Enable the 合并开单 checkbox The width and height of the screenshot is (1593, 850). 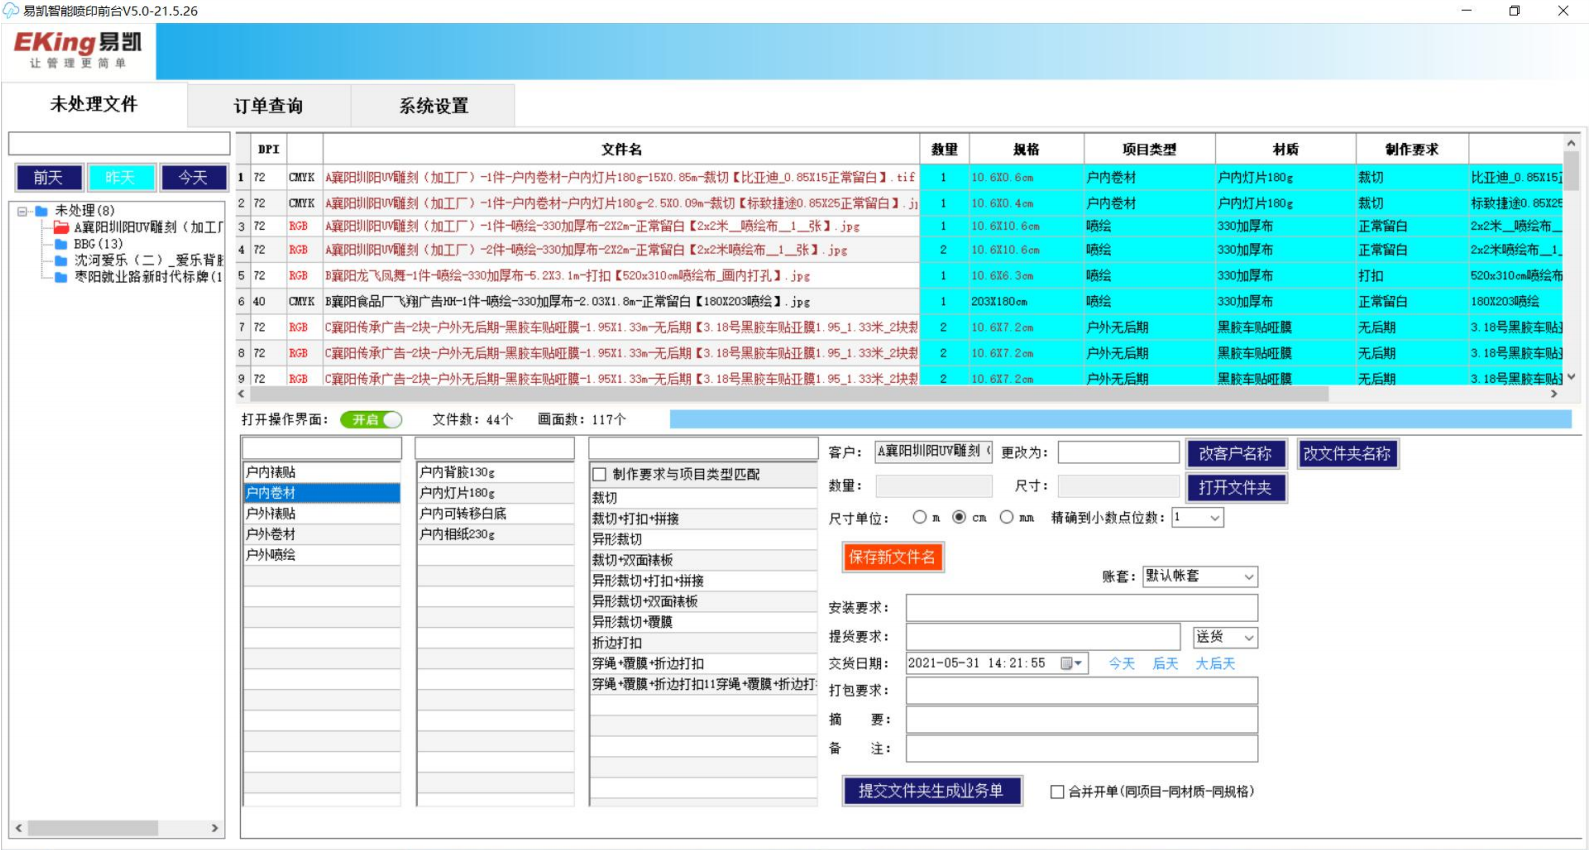click(1057, 792)
